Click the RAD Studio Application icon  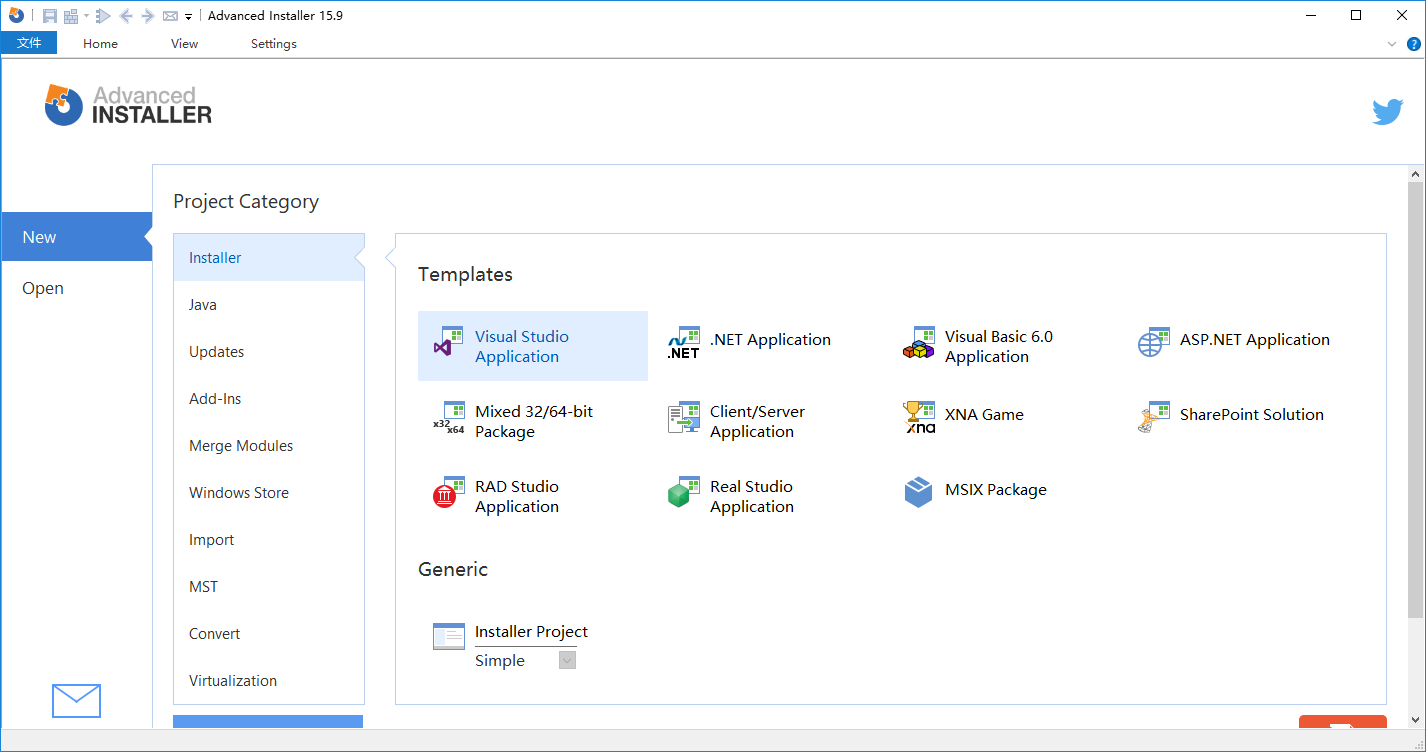(448, 492)
